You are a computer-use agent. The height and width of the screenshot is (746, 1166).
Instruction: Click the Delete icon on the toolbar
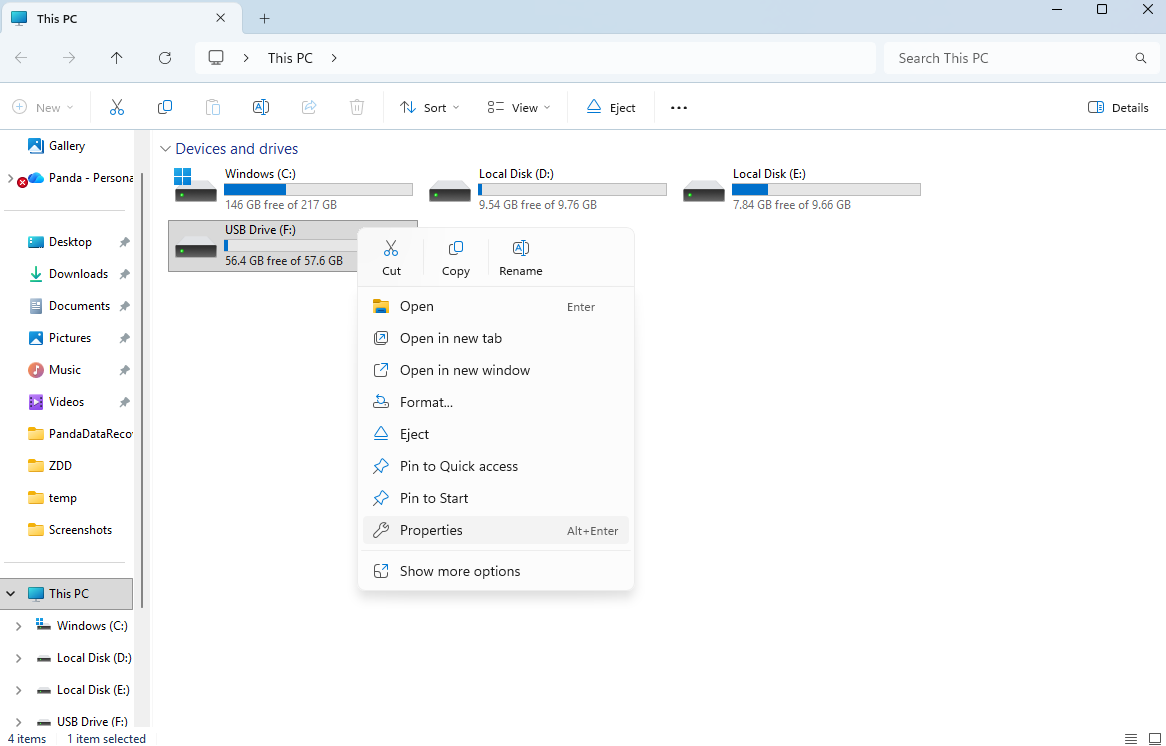(357, 107)
